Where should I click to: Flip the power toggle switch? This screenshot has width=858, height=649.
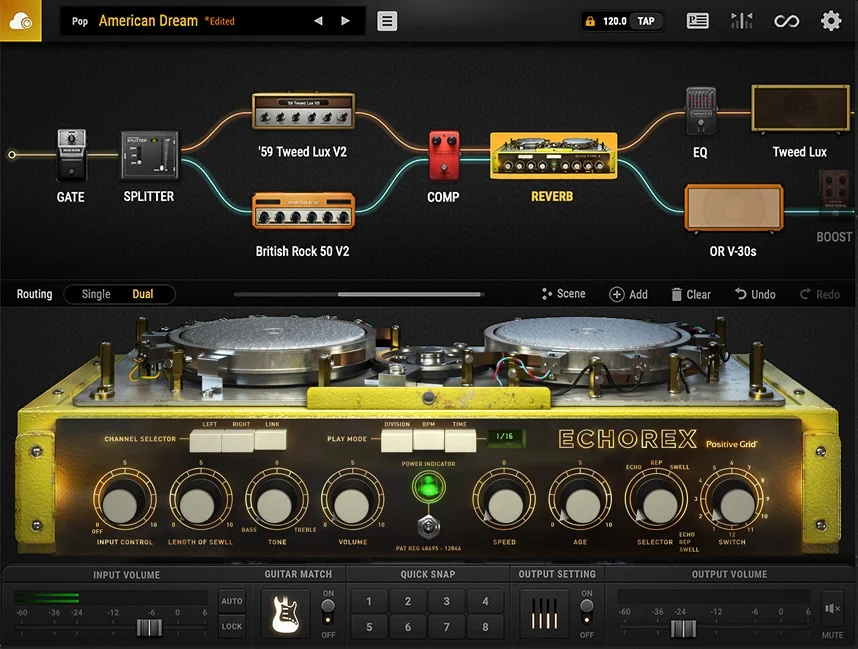pos(428,526)
